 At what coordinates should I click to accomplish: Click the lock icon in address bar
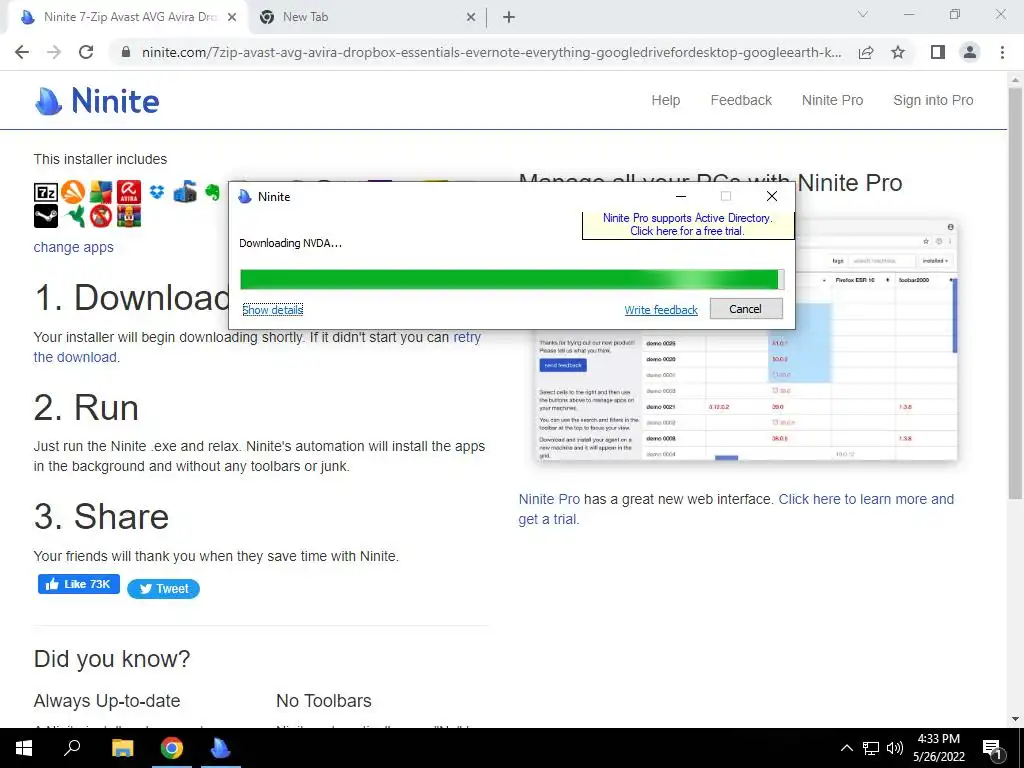[x=126, y=52]
